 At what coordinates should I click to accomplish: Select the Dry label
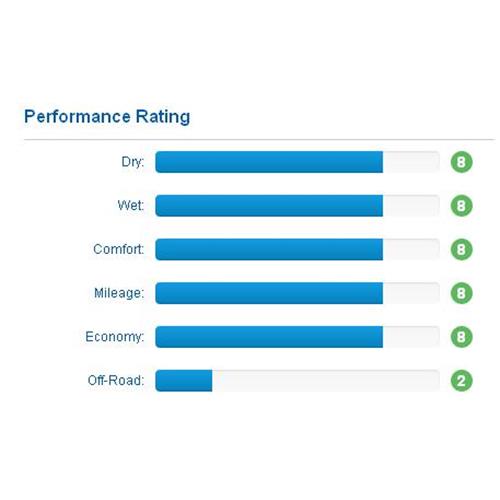tap(133, 162)
